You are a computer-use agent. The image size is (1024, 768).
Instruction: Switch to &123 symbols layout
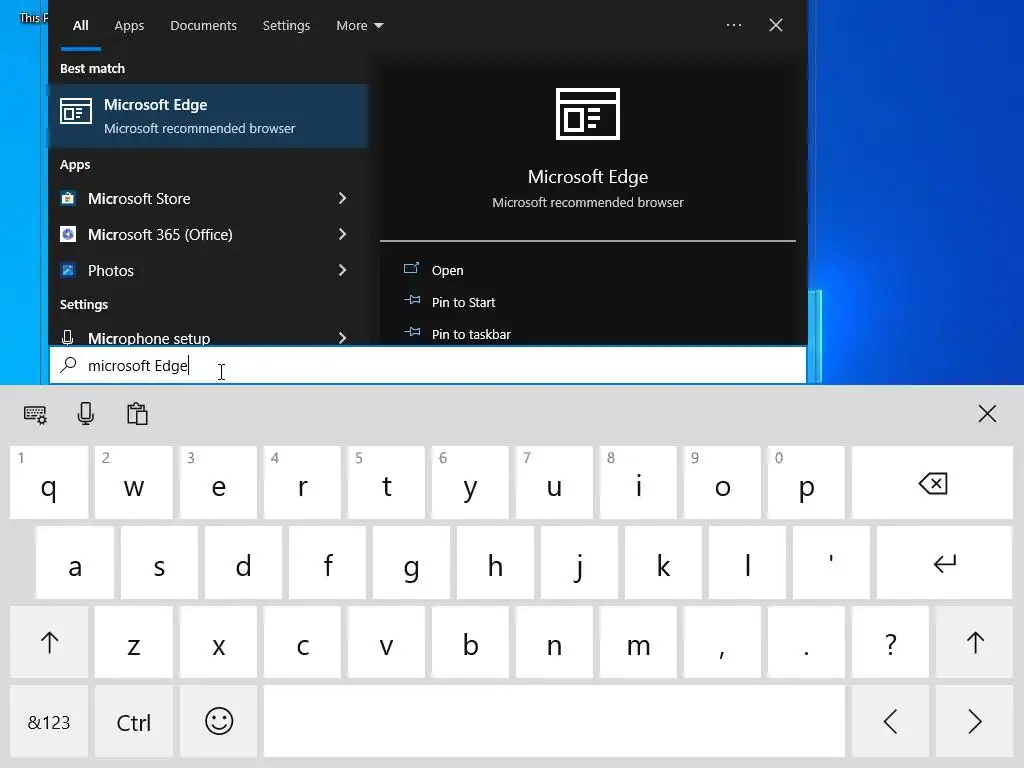[x=49, y=722]
